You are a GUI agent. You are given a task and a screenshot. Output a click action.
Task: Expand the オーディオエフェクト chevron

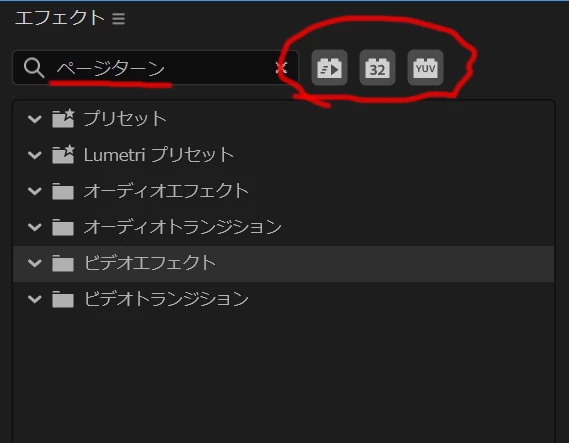pyautogui.click(x=34, y=191)
